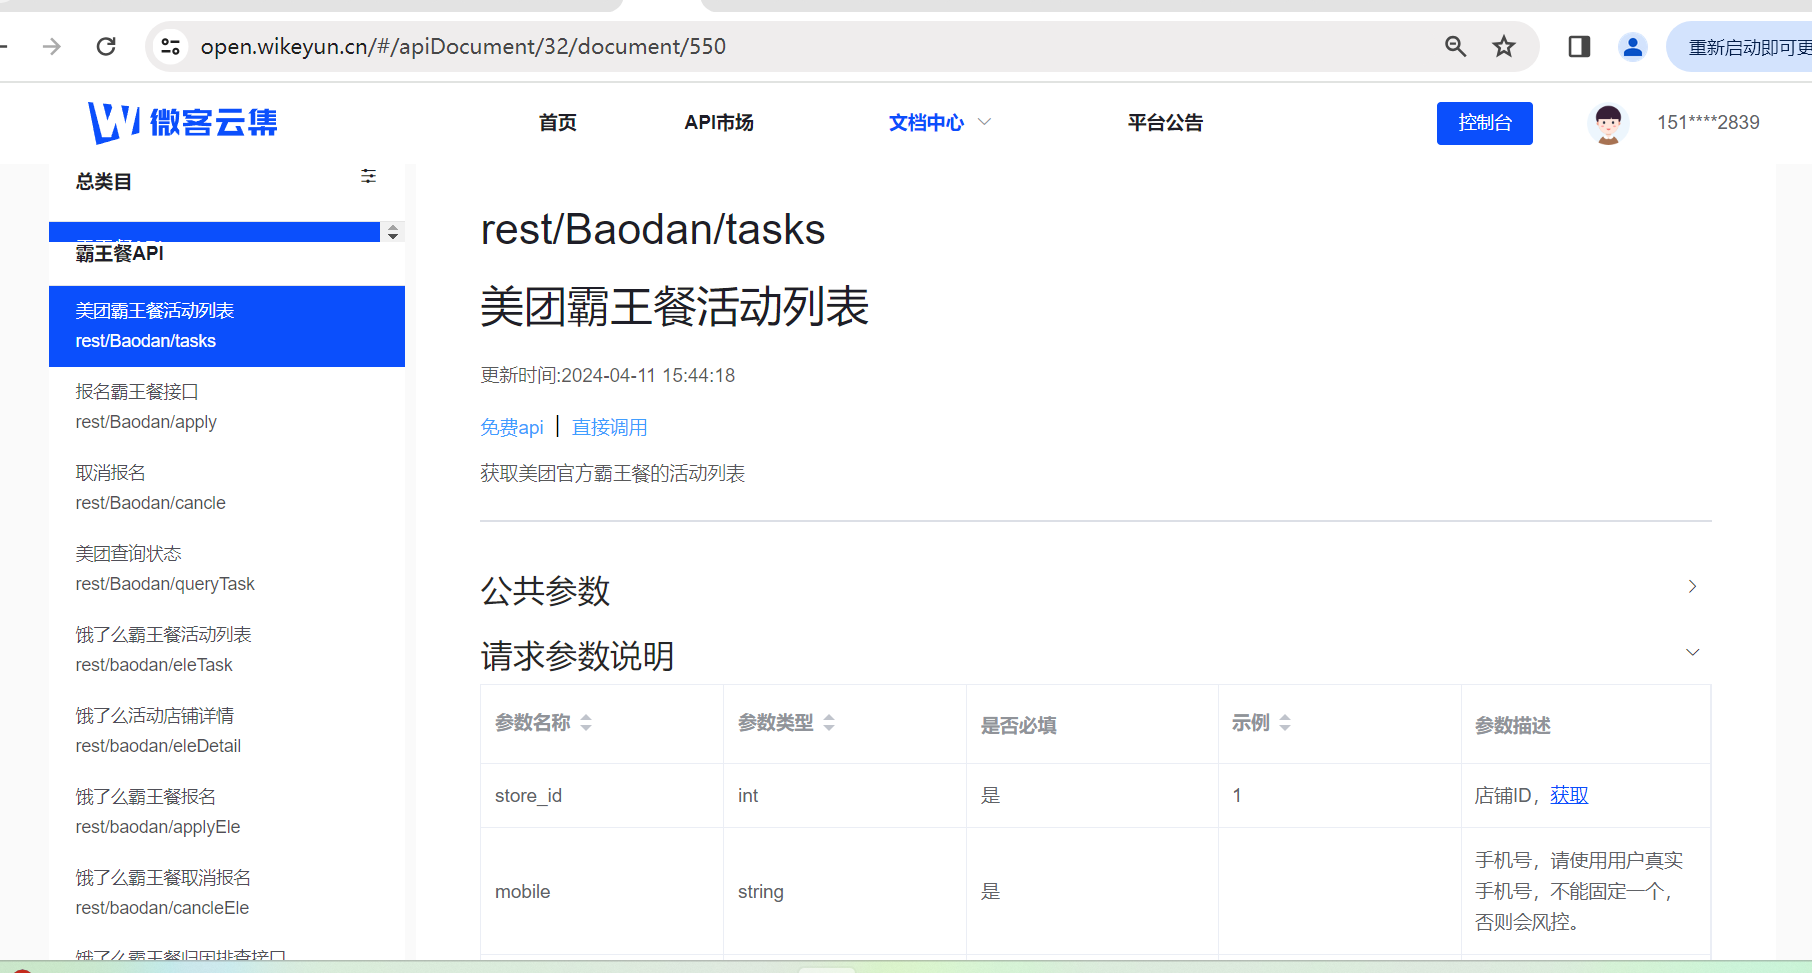The width and height of the screenshot is (1812, 973).
Task: Click the zoom magnifier icon in address bar
Action: pos(1456,46)
